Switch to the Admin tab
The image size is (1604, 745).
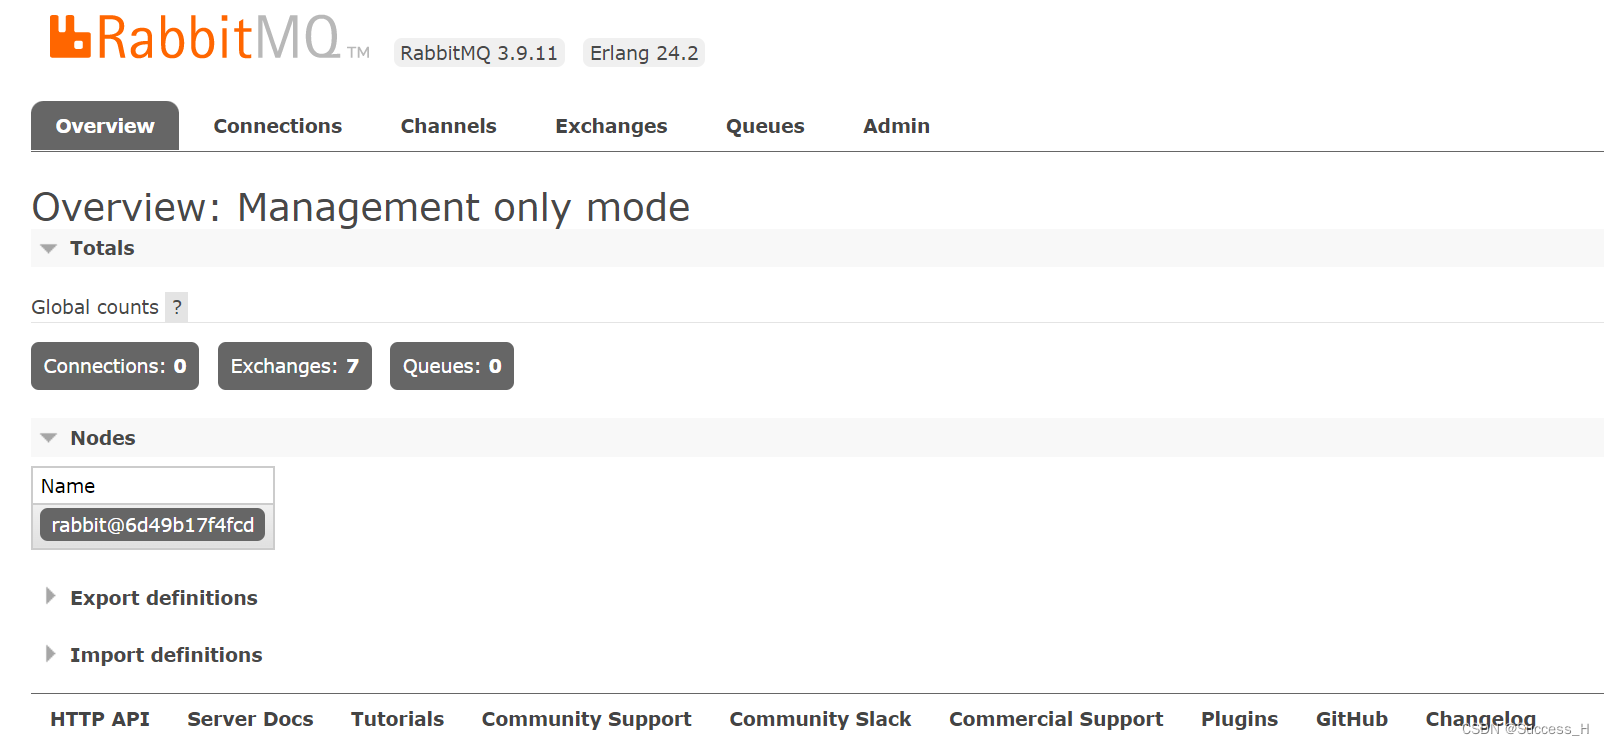tap(896, 126)
